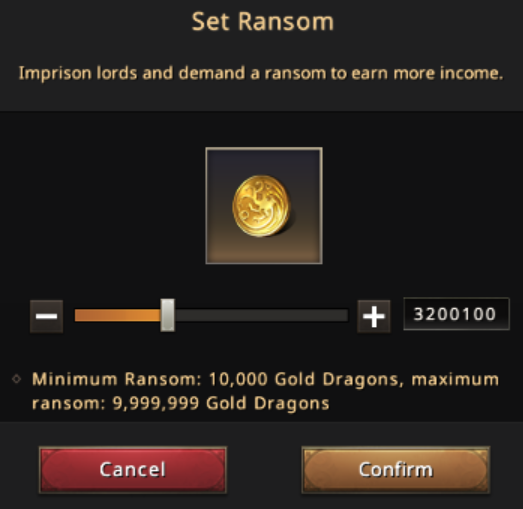Click the 'Minimum Ransom: 10,000 Gold Dragons' note

click(x=215, y=379)
